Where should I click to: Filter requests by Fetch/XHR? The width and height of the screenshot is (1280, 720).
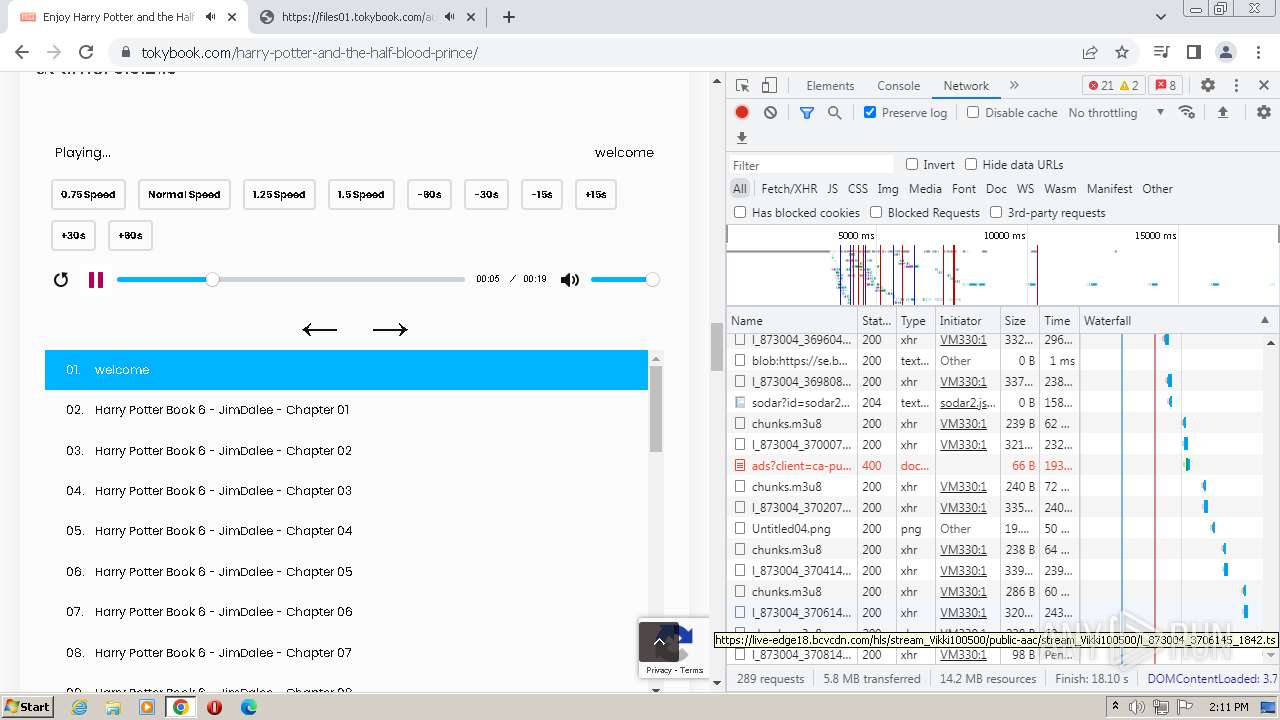[789, 189]
